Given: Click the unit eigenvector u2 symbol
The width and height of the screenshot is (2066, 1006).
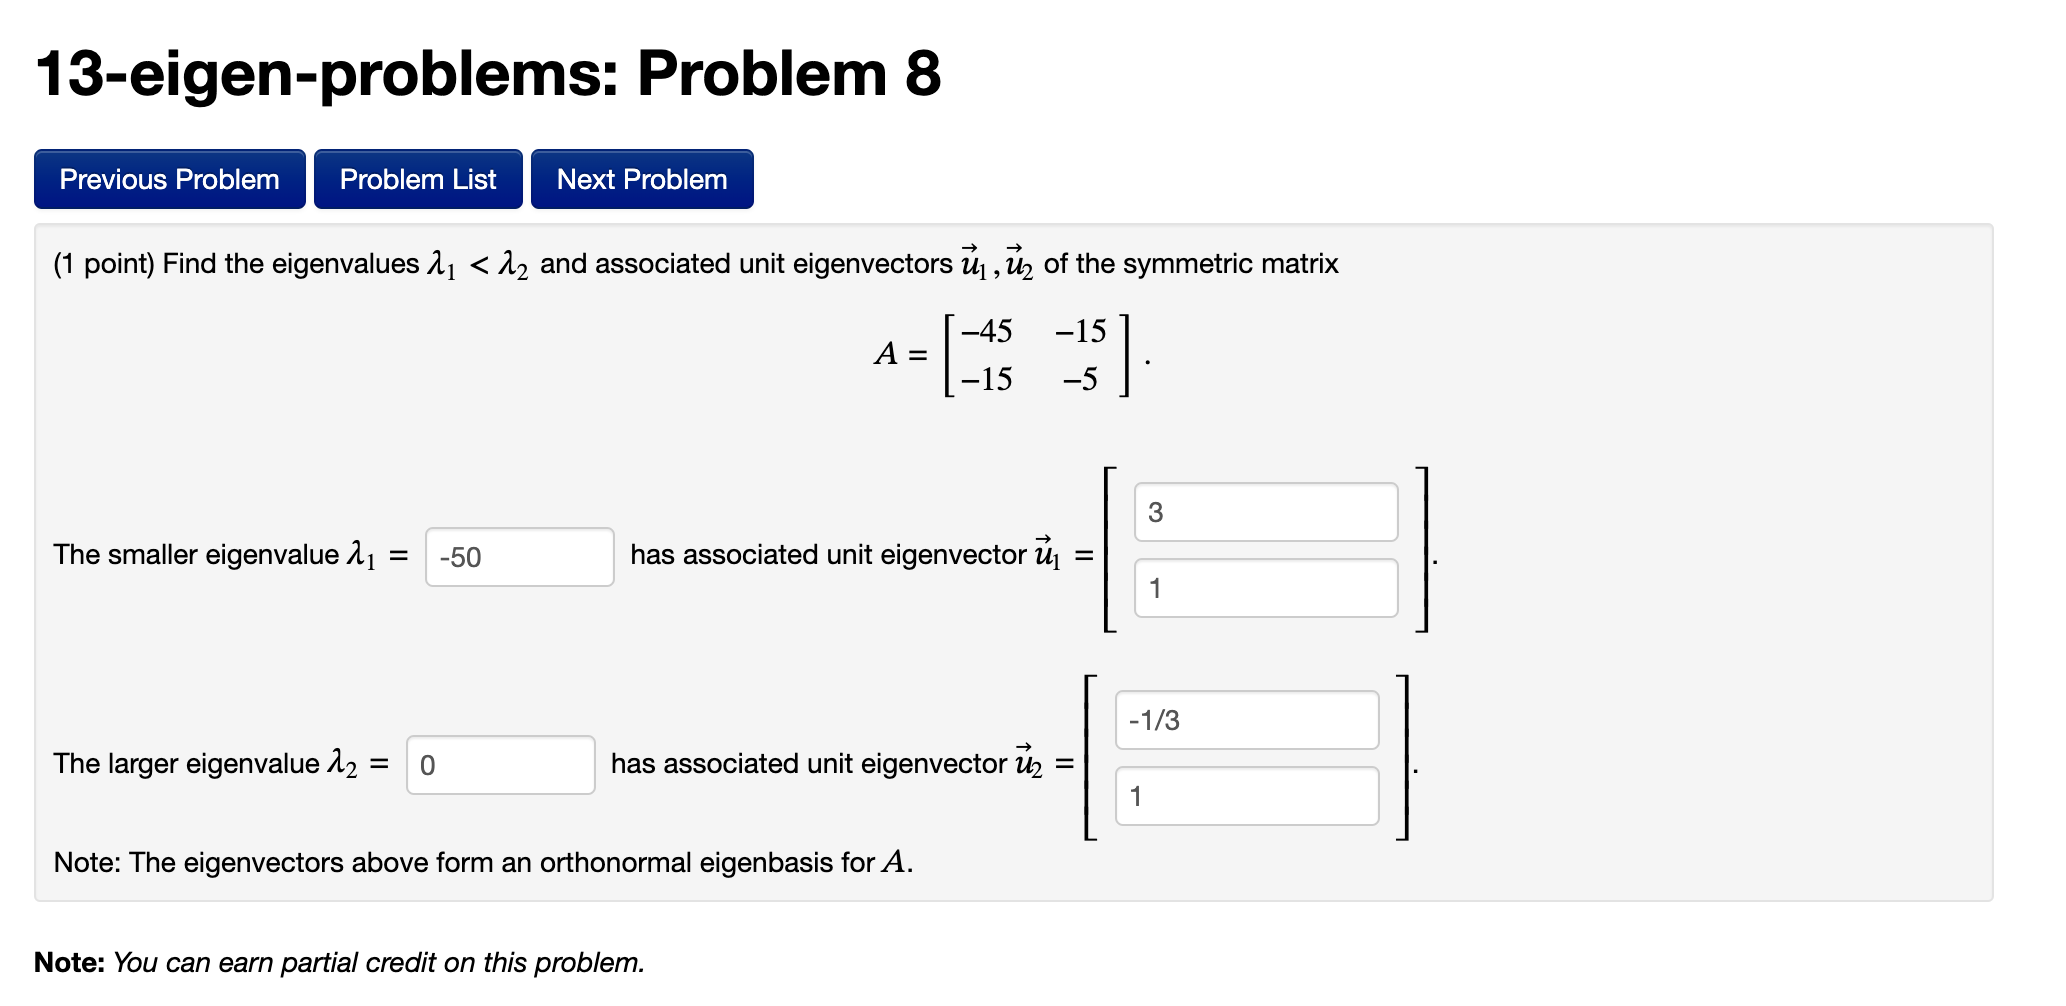Looking at the screenshot, I should point(1027,762).
